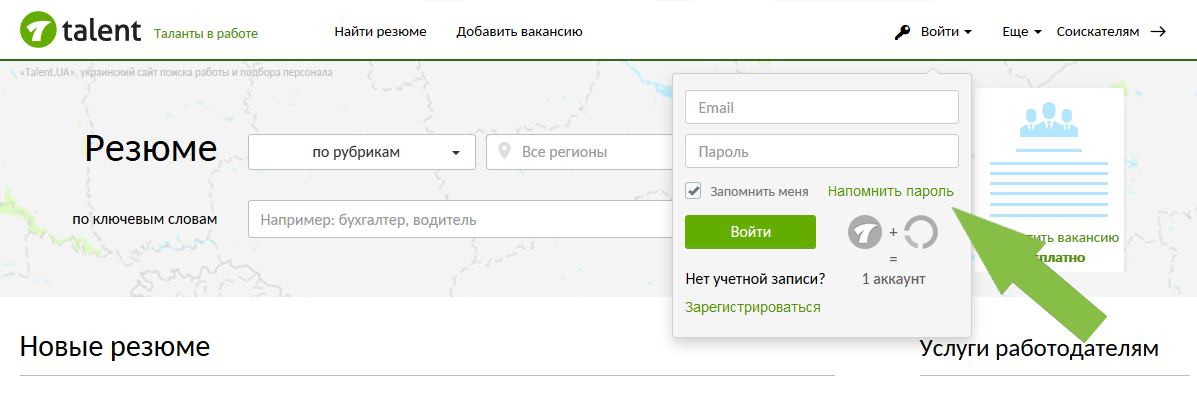
Task: Click the key icon beside Войти
Action: (902, 32)
